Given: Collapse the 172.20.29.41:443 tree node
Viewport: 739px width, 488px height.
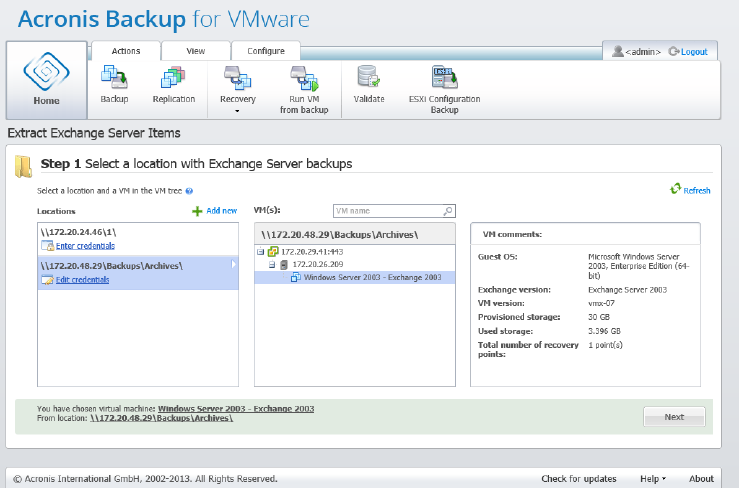Looking at the screenshot, I should click(260, 252).
